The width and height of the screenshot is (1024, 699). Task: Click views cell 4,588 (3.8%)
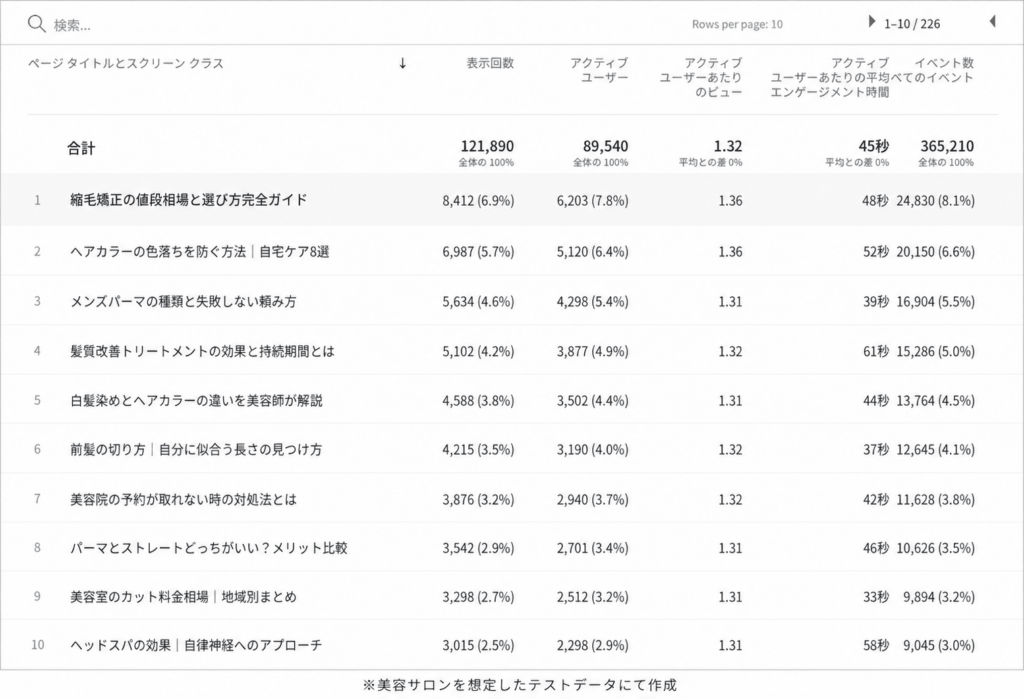(x=478, y=400)
